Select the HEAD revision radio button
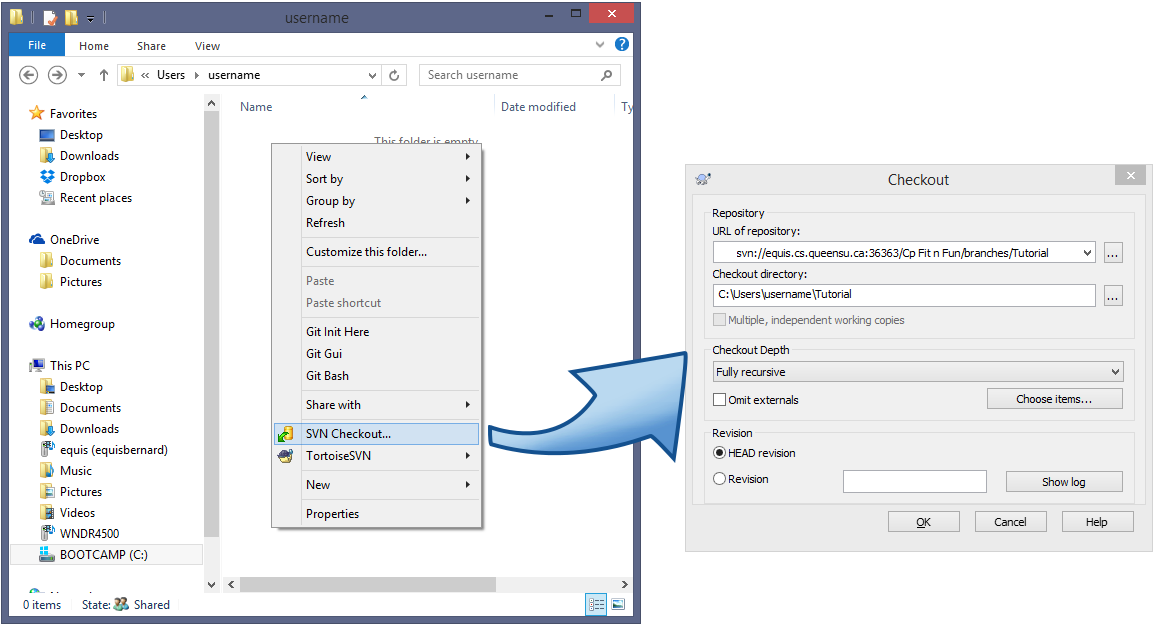The image size is (1155, 625). pyautogui.click(x=720, y=453)
